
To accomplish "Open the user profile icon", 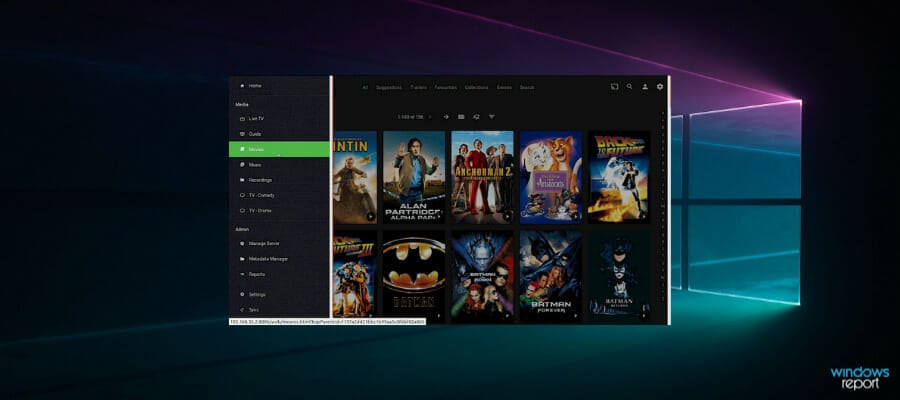I will (645, 87).
